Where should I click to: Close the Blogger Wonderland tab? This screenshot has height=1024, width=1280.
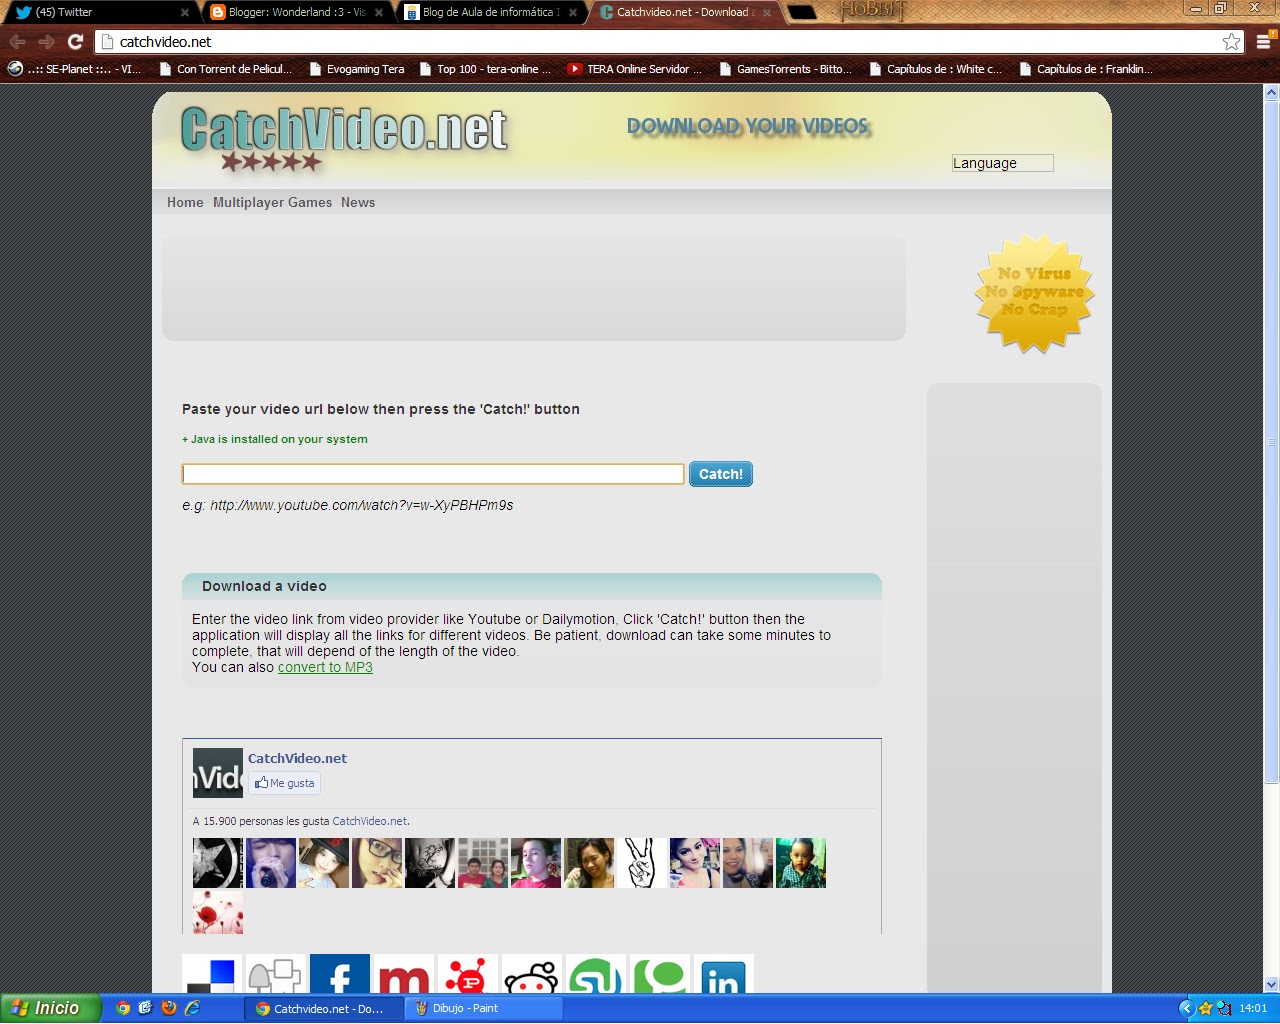tap(379, 12)
